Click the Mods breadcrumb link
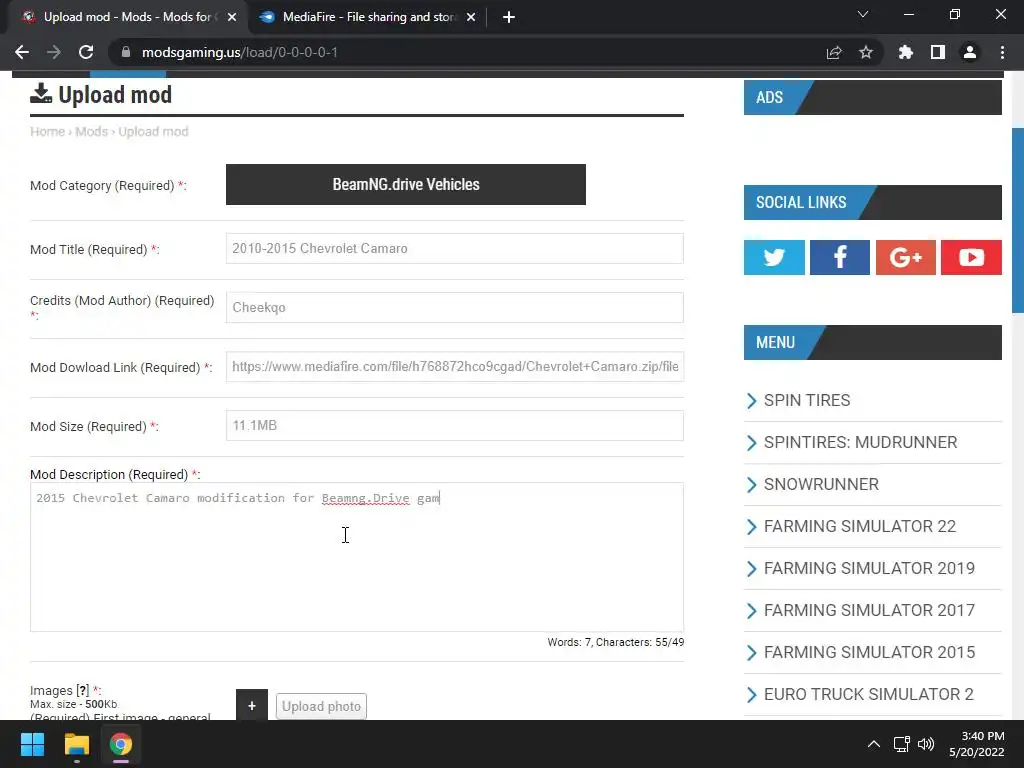The height and width of the screenshot is (768, 1024). click(91, 131)
